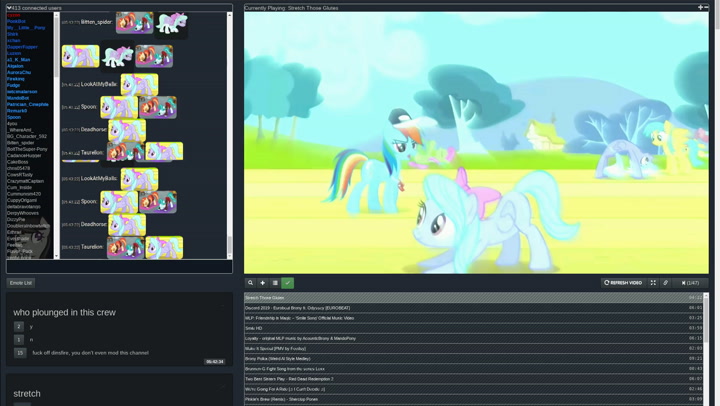Open the playlist list-view icon
720x406 pixels.
275,283
